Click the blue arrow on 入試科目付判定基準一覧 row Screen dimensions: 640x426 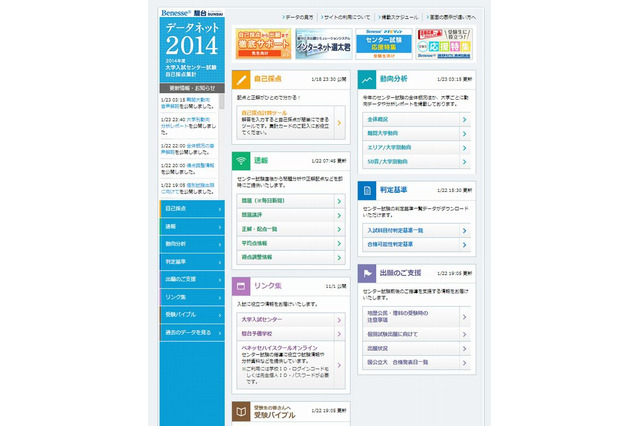[x=464, y=231]
